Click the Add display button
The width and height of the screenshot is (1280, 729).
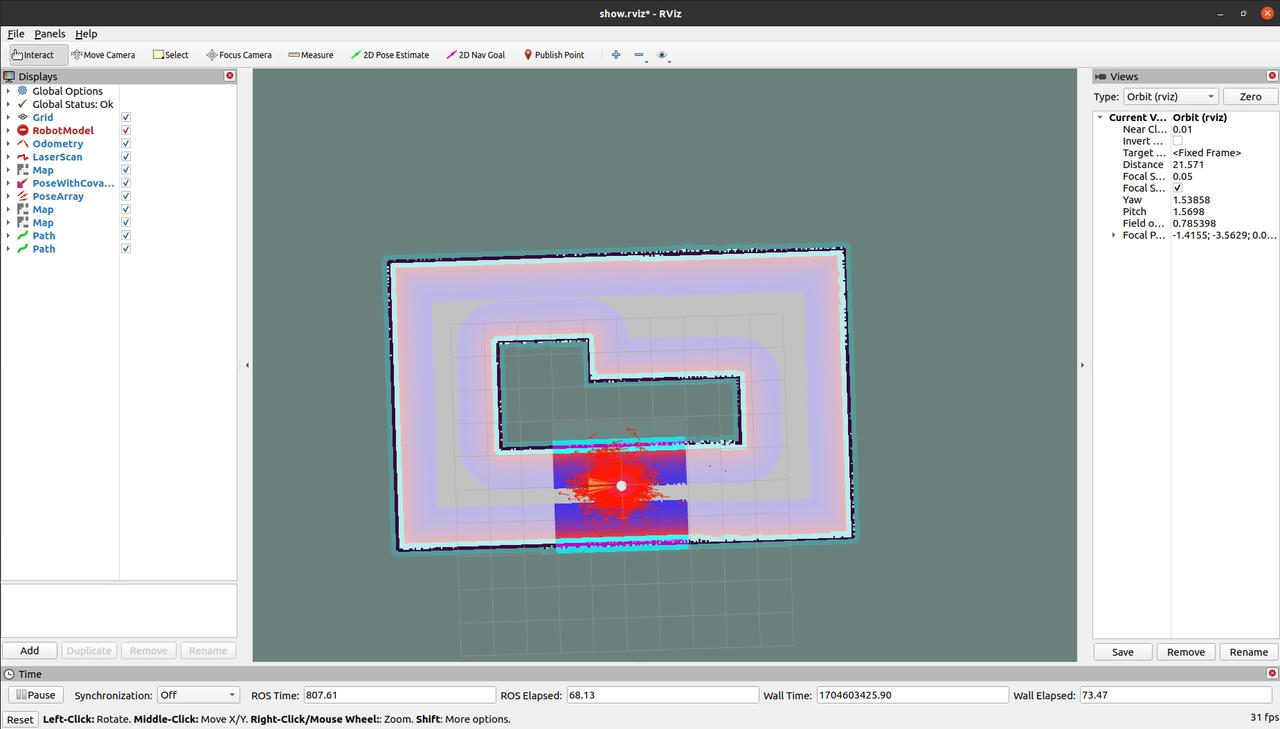pyautogui.click(x=30, y=650)
